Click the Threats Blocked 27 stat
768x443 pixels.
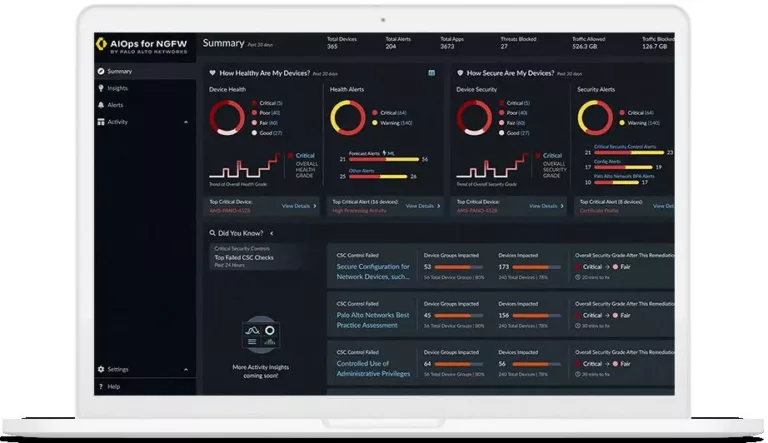tap(518, 43)
